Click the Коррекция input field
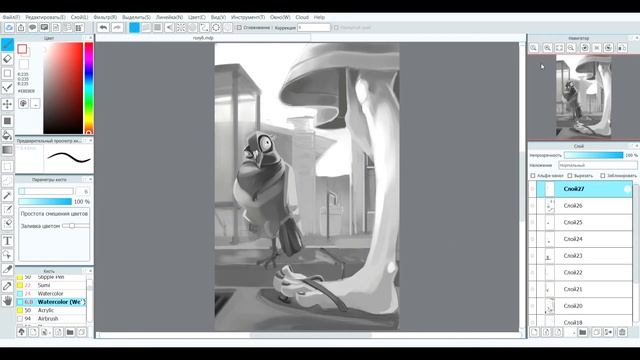Image resolution: width=640 pixels, height=360 pixels. coord(313,27)
